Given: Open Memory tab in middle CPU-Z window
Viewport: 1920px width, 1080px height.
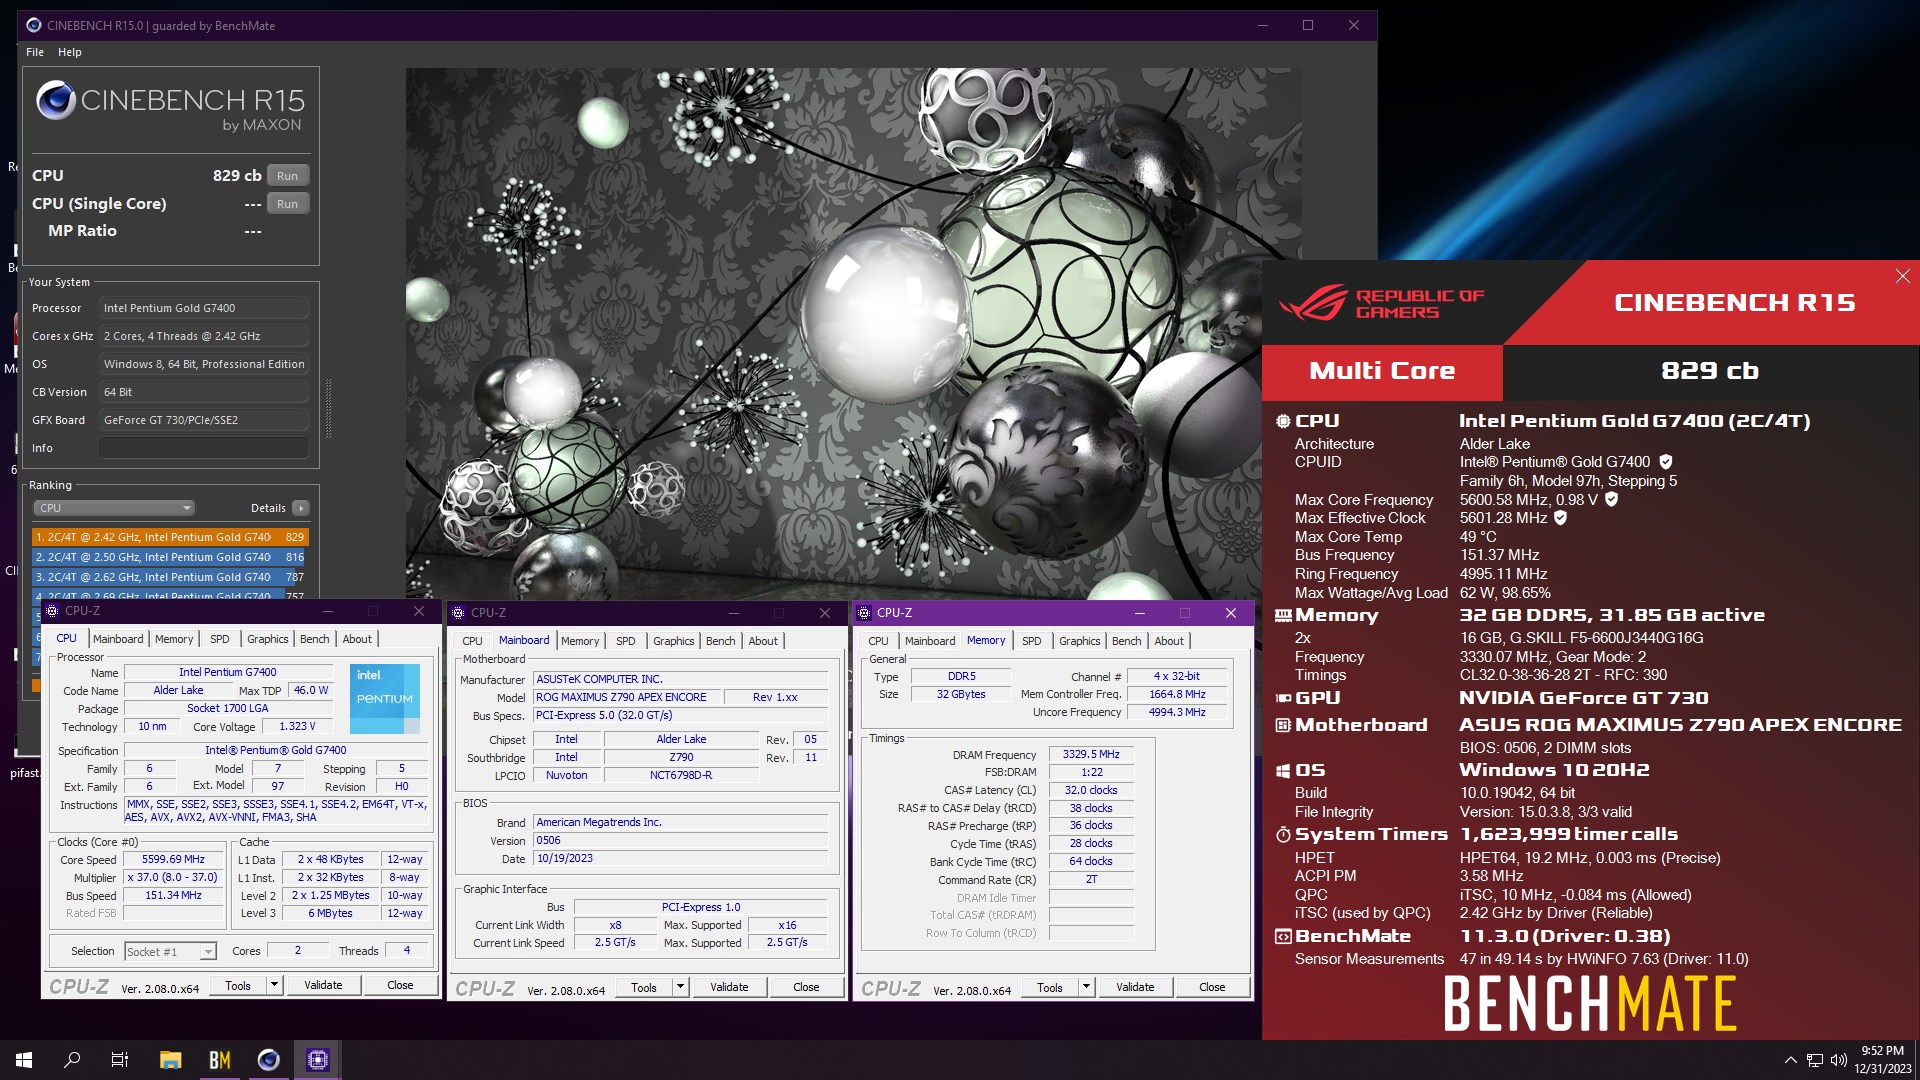Looking at the screenshot, I should (x=580, y=641).
